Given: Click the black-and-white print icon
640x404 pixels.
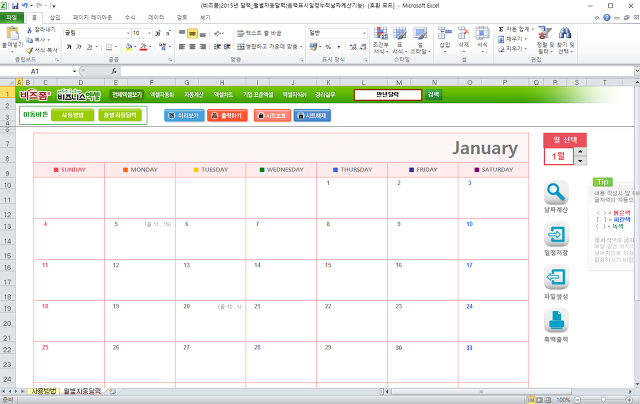Looking at the screenshot, I should click(x=556, y=321).
